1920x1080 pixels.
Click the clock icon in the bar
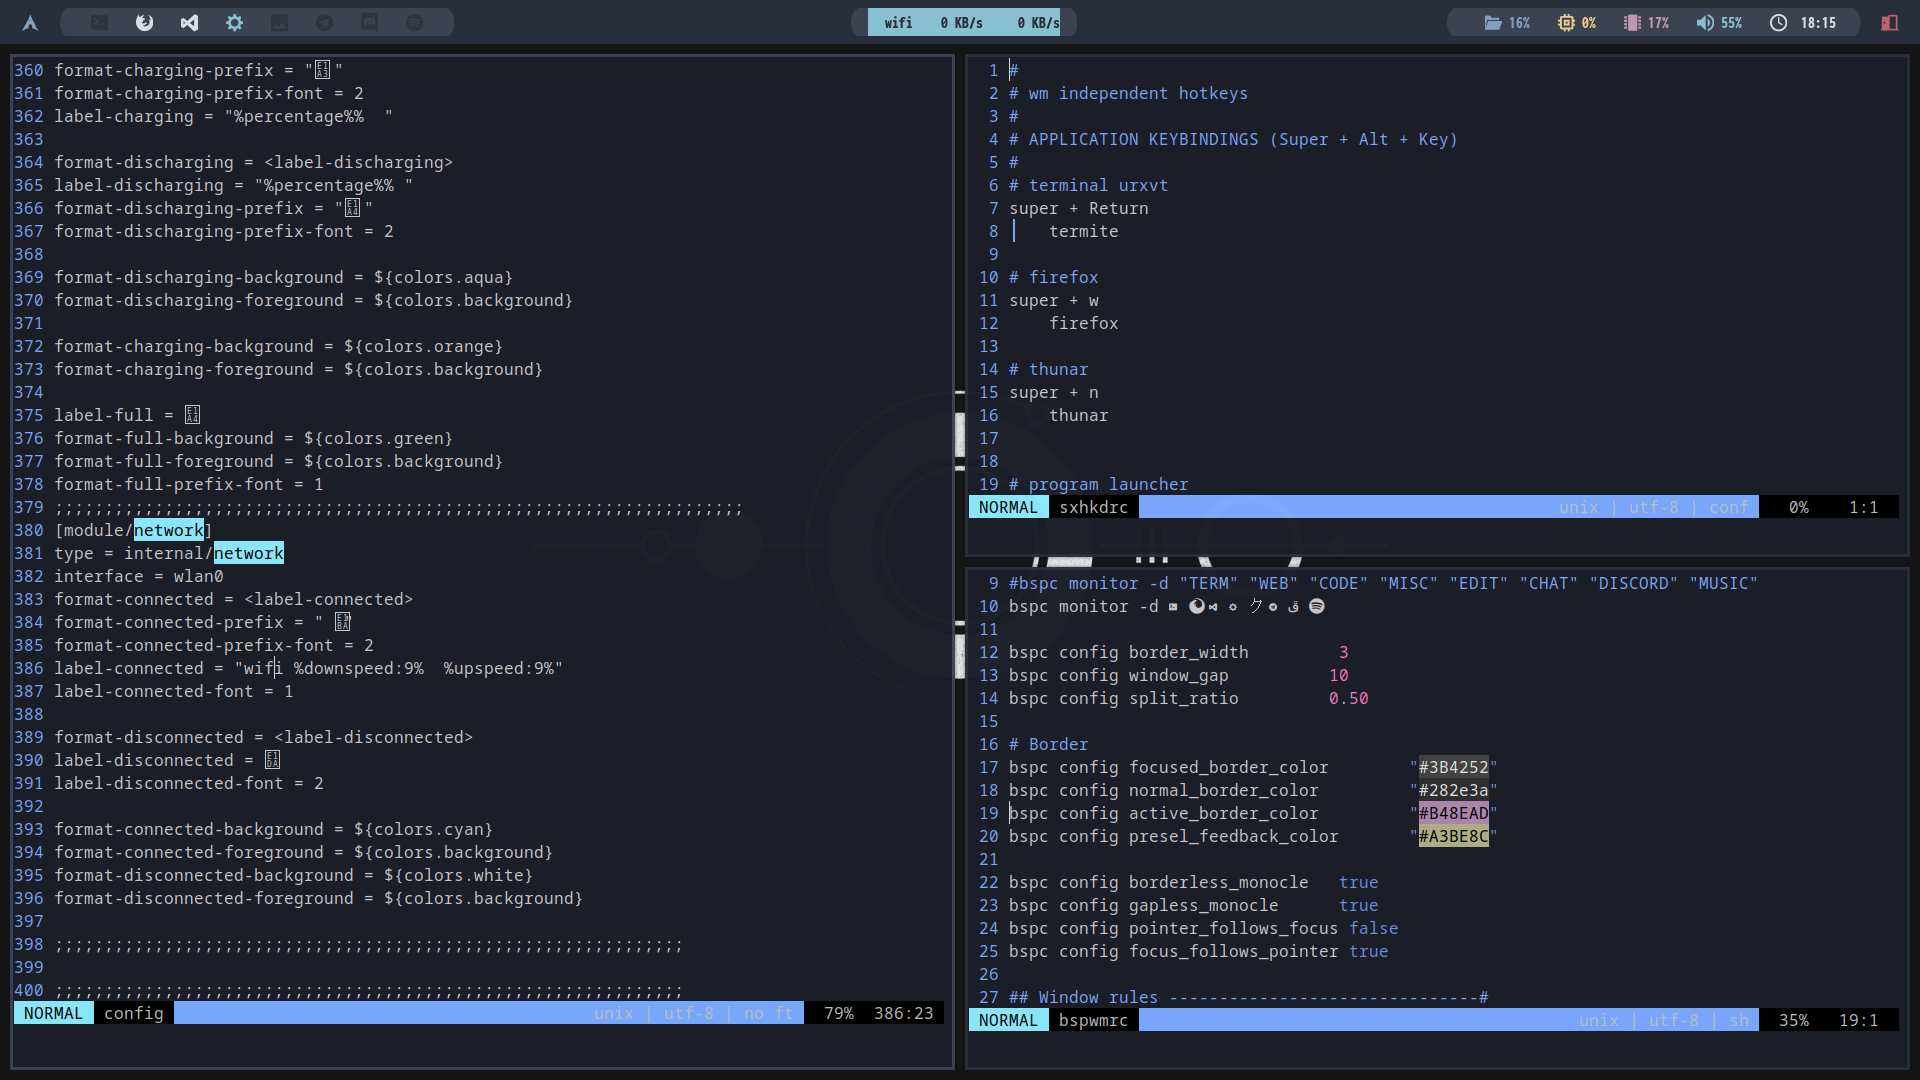coord(1778,22)
